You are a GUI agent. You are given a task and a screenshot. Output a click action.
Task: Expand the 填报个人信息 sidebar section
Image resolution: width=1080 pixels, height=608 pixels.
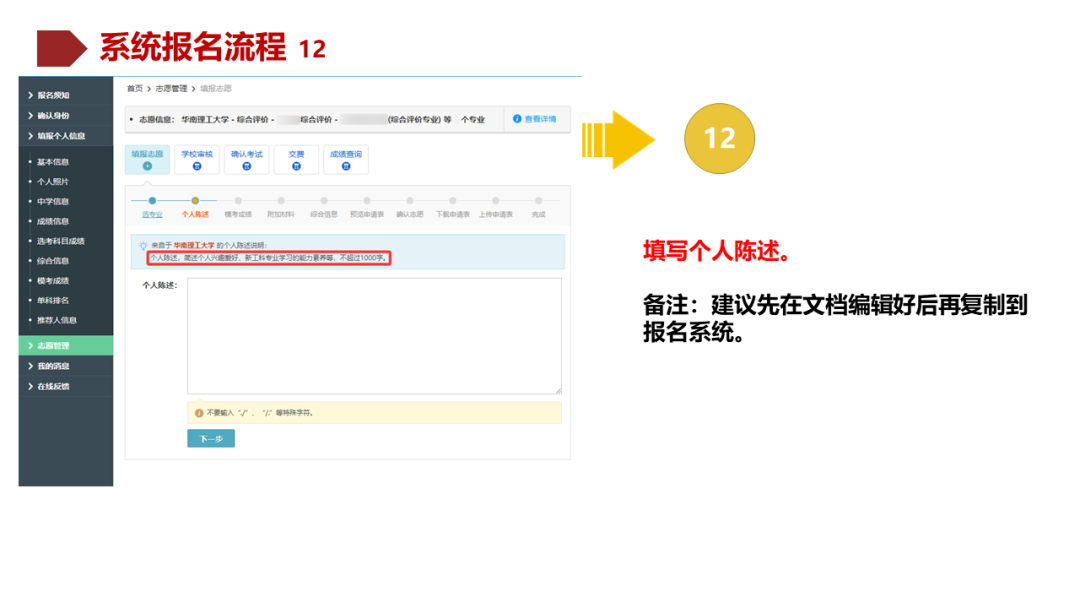(60, 136)
